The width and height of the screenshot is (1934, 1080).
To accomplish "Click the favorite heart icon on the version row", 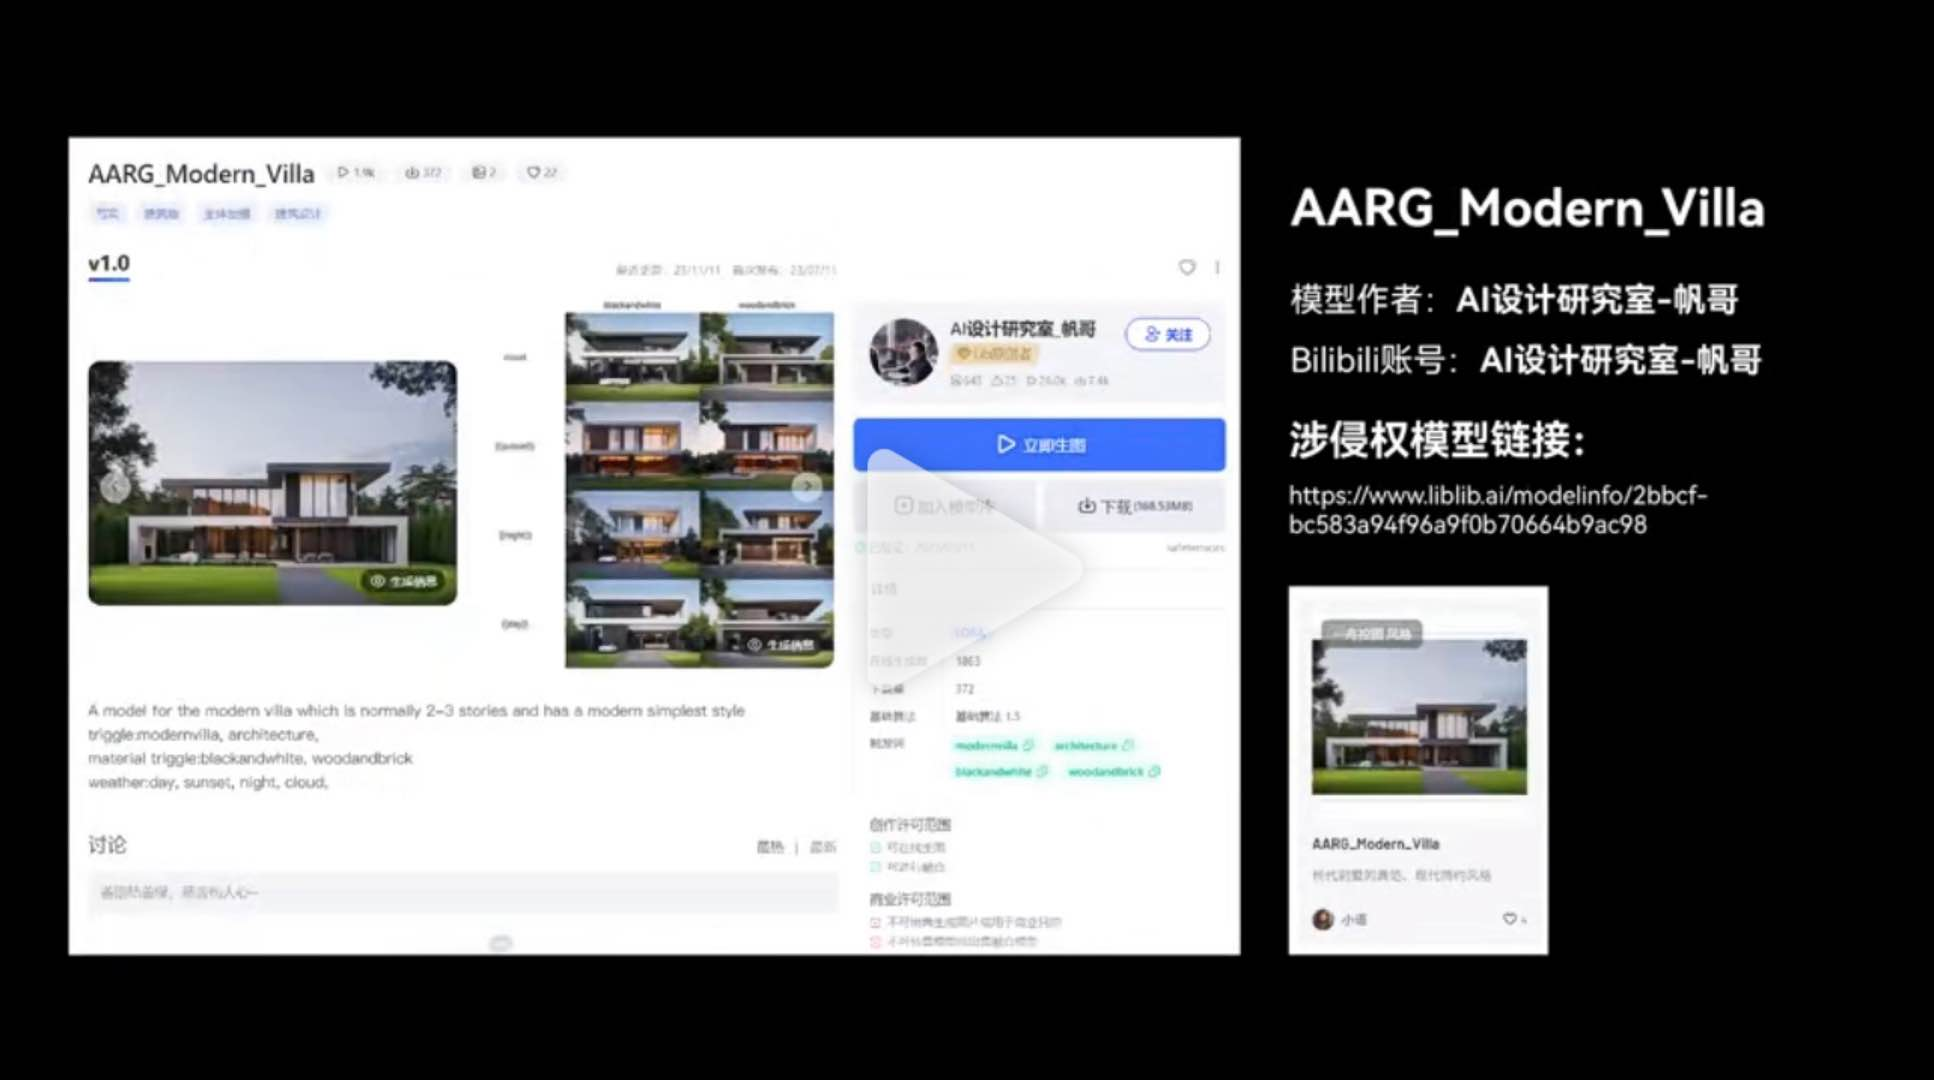I will click(x=1187, y=267).
